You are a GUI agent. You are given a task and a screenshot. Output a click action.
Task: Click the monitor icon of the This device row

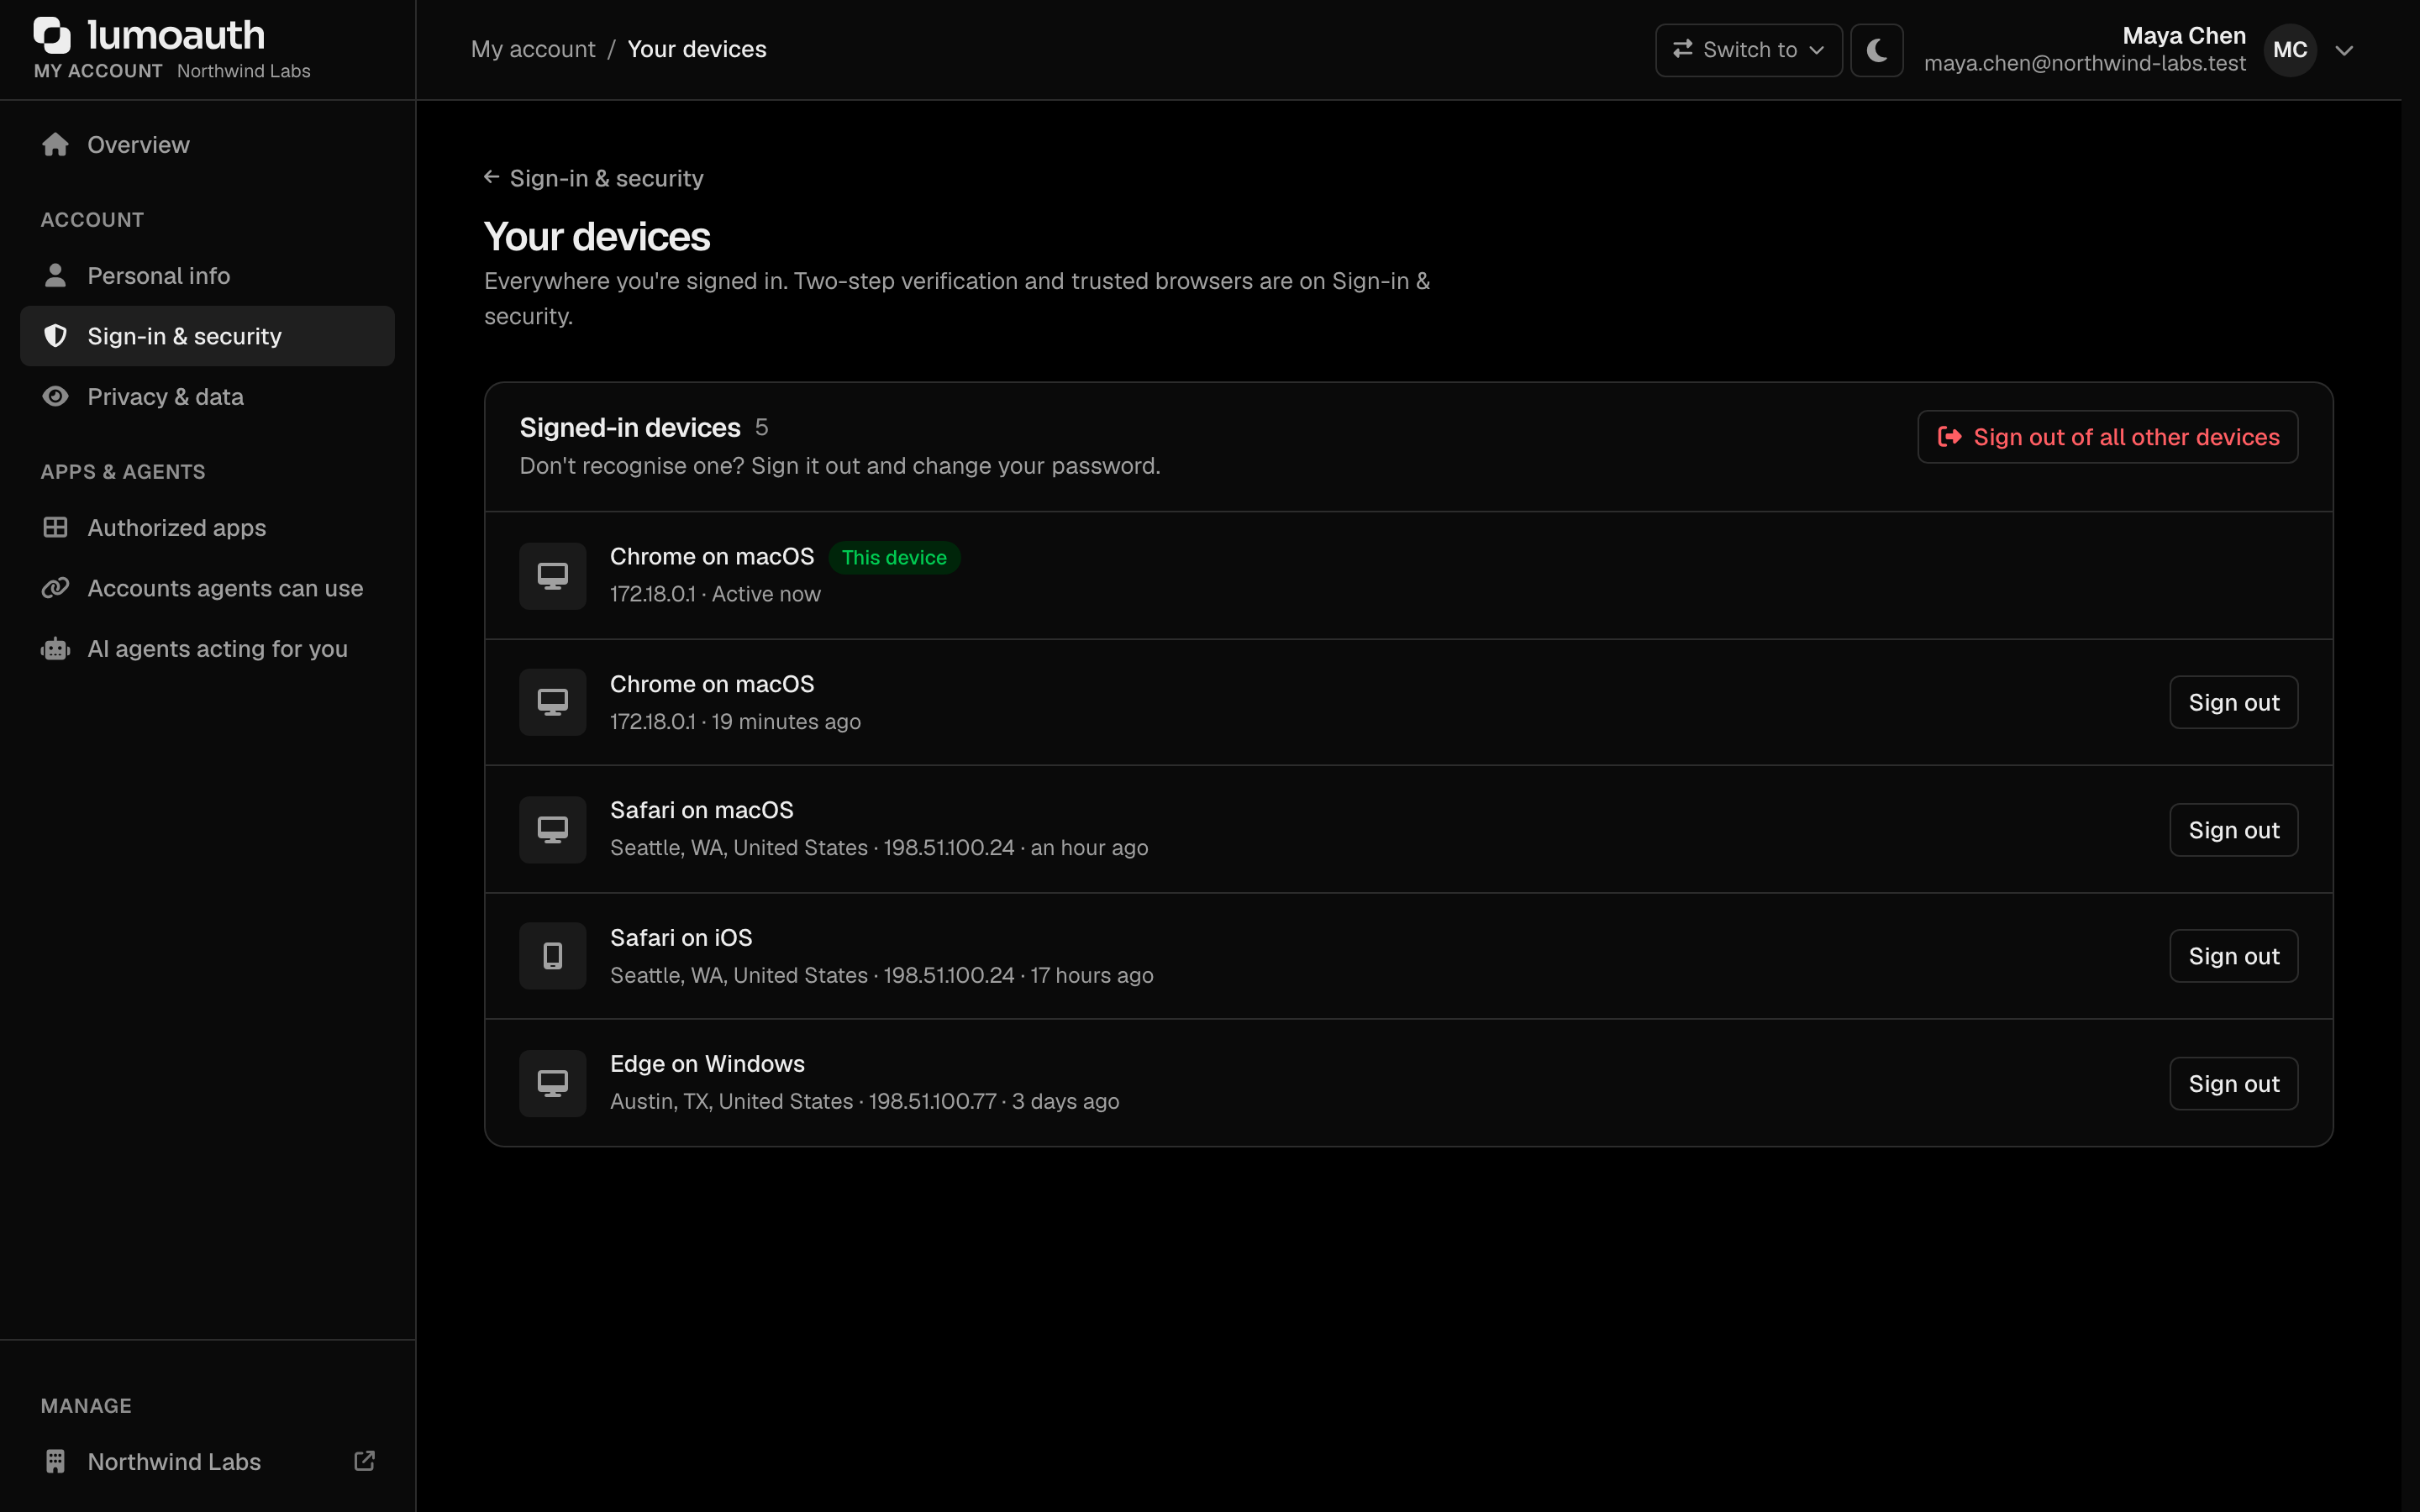point(553,575)
